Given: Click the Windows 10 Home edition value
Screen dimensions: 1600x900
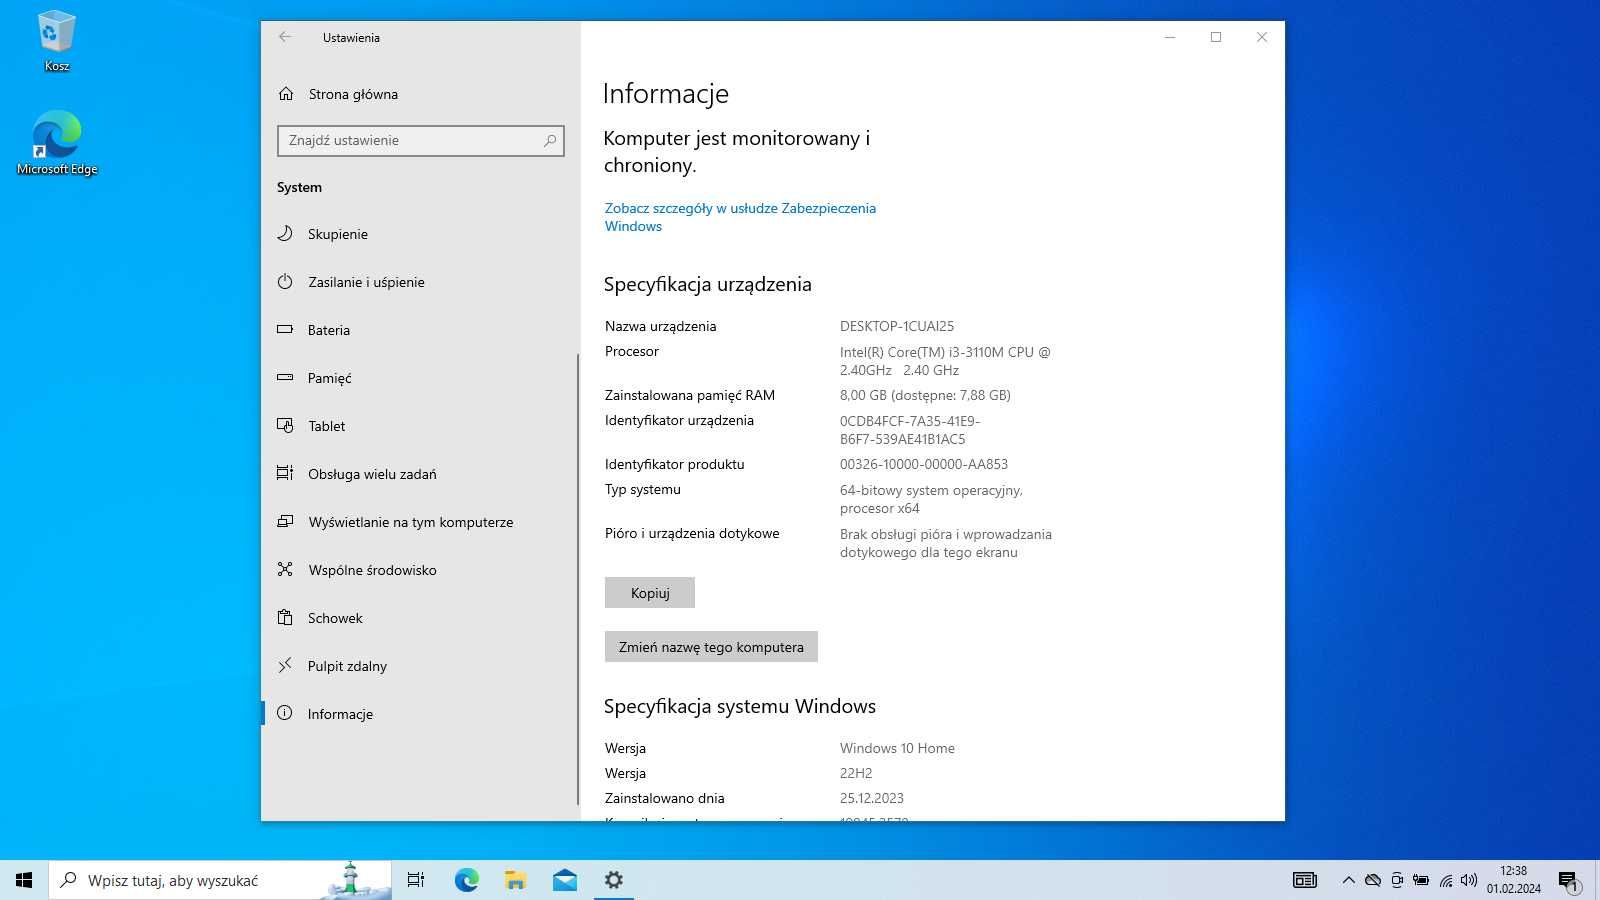Looking at the screenshot, I should click(x=897, y=748).
